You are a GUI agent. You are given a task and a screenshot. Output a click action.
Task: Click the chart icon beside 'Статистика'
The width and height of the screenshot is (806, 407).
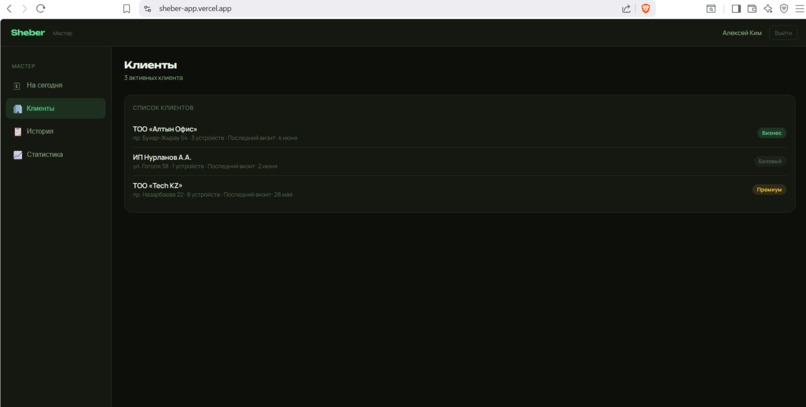click(x=17, y=155)
